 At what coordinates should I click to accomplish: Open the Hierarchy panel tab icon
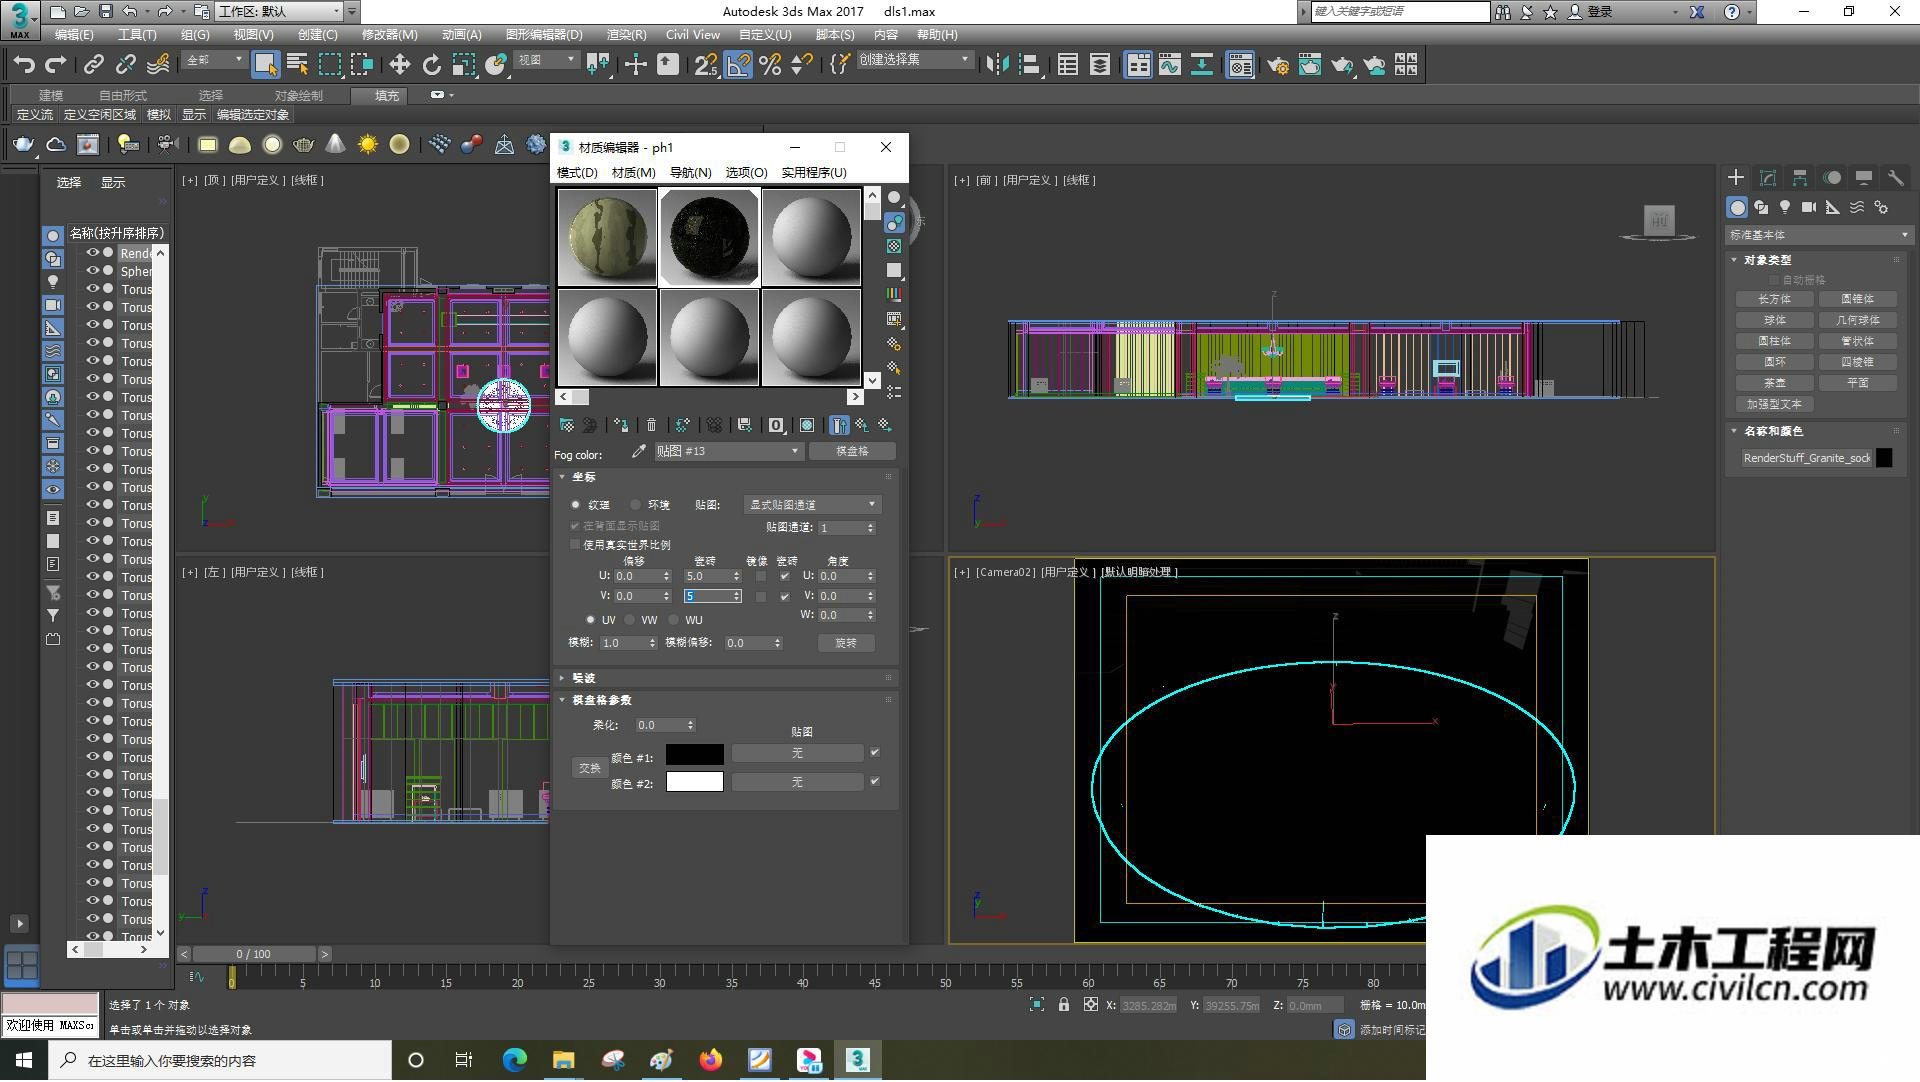coord(1800,178)
